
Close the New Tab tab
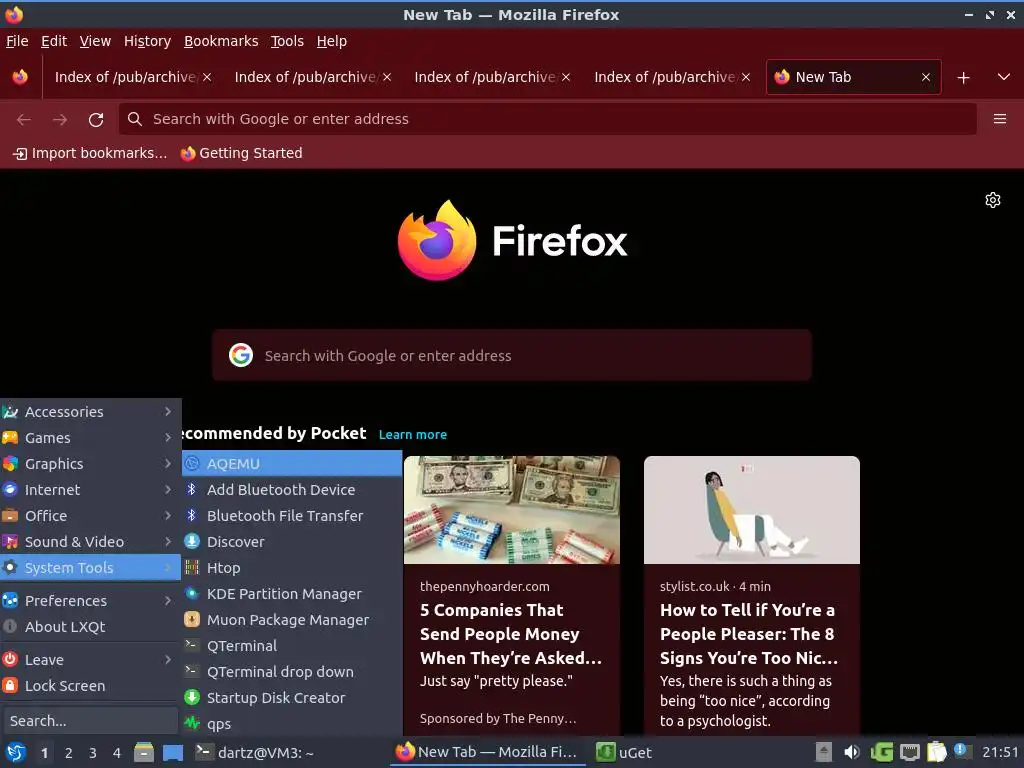tap(925, 77)
